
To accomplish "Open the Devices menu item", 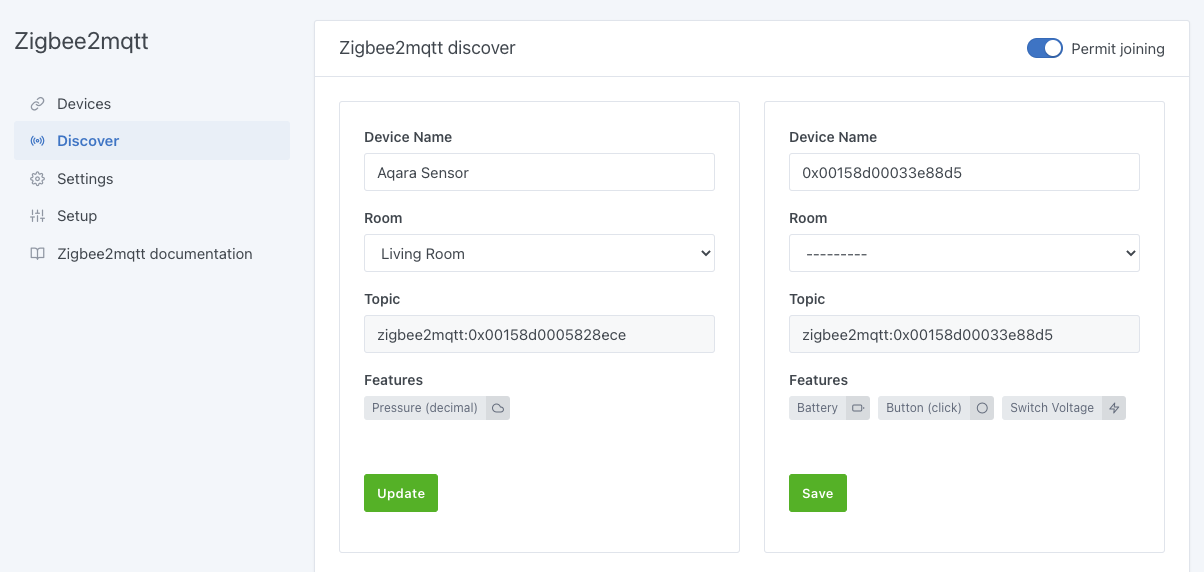I will [x=84, y=104].
